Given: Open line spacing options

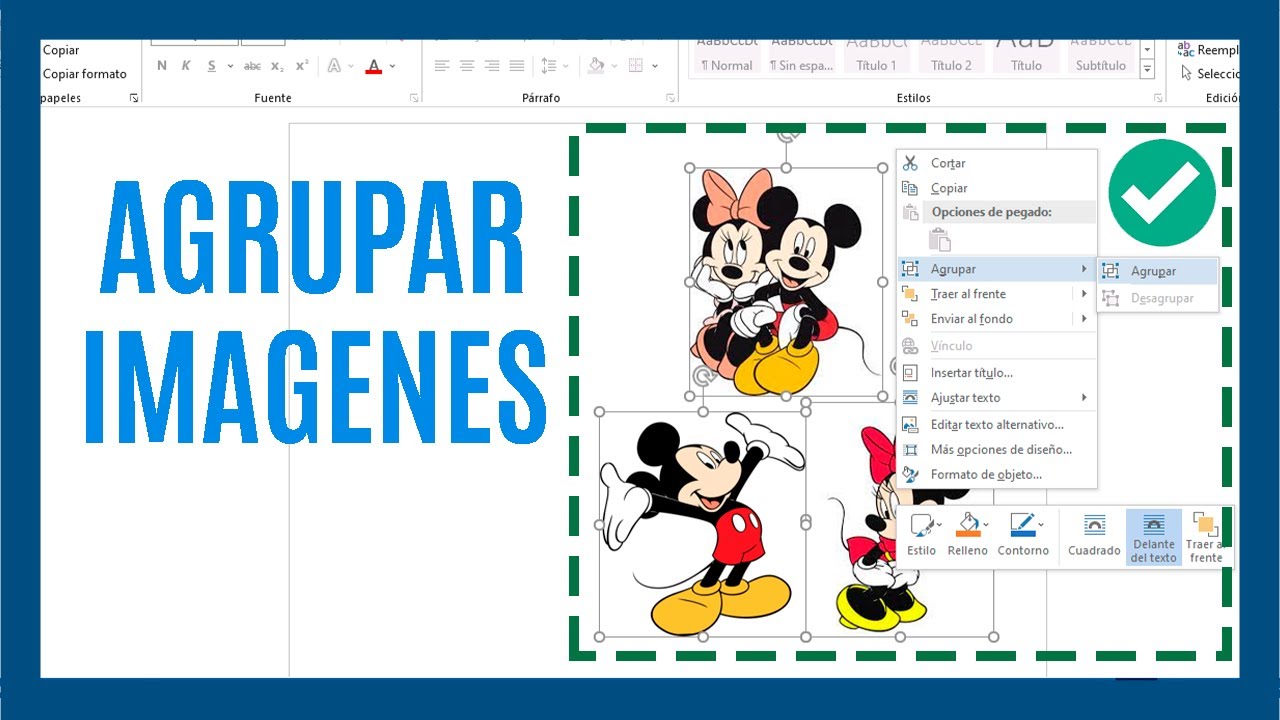Looking at the screenshot, I should (x=548, y=66).
